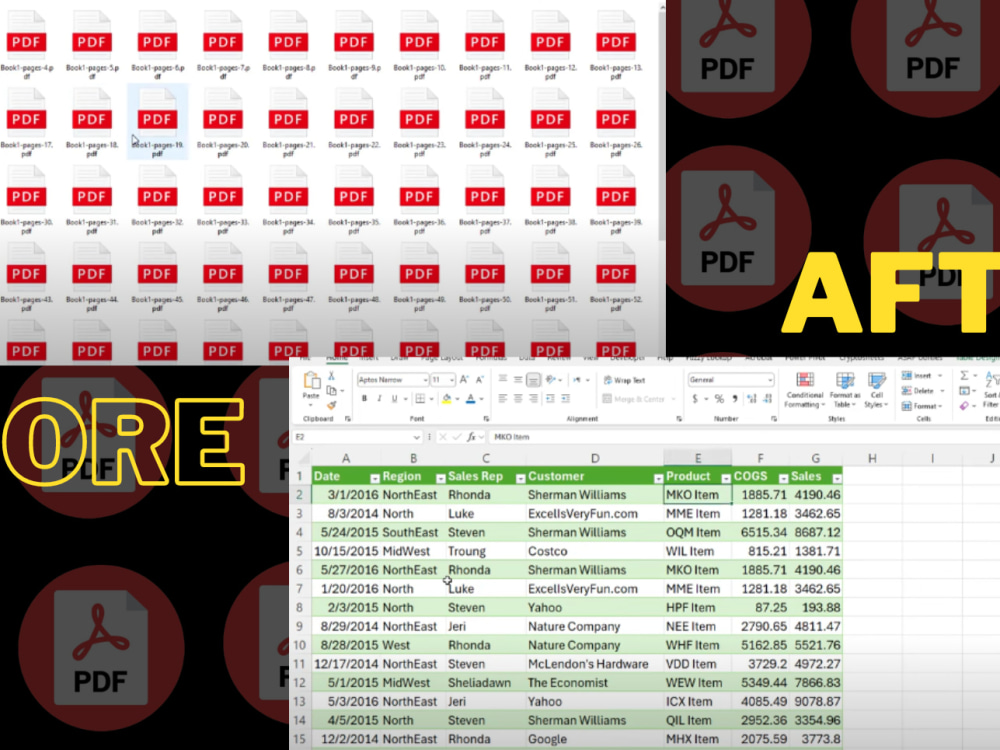Open the Sales Rep column filter dropdown
This screenshot has width=1000, height=750.
[x=520, y=478]
